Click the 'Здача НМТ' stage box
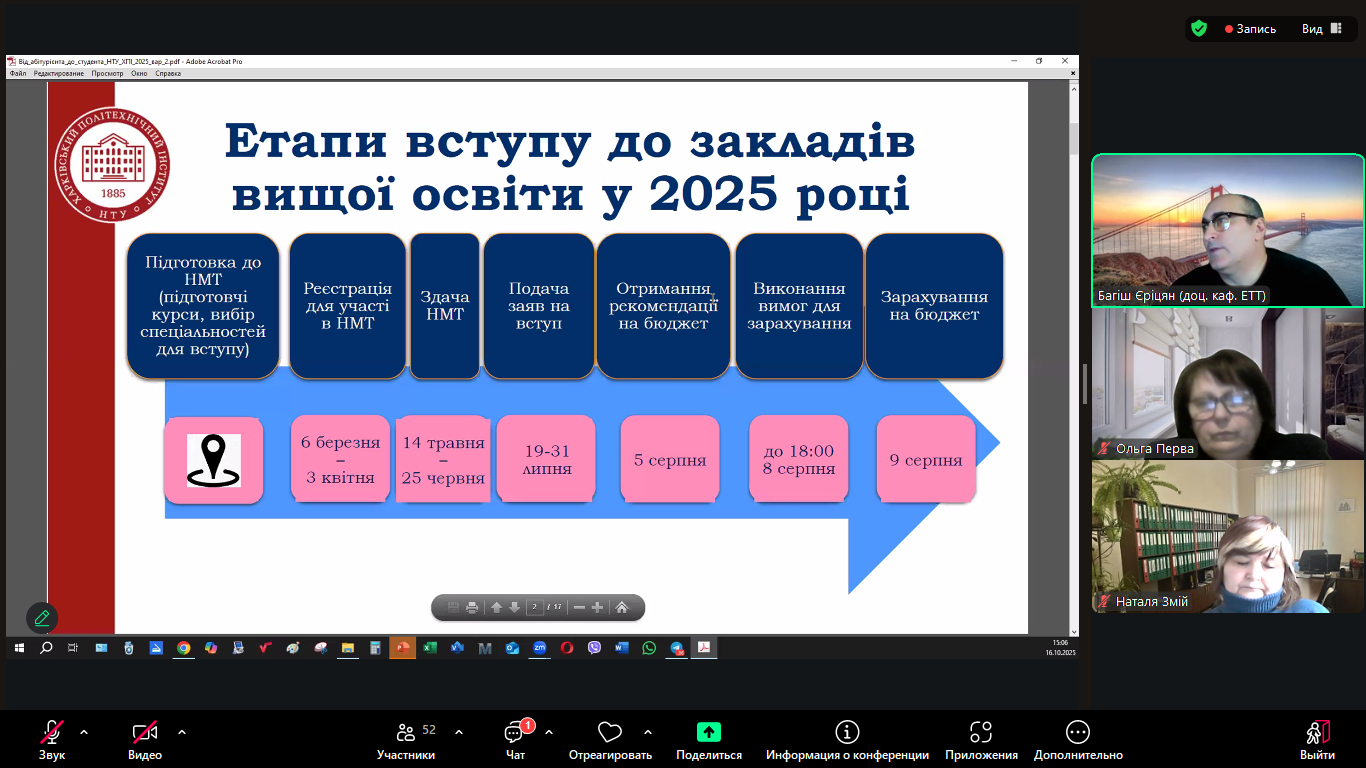 [x=444, y=306]
